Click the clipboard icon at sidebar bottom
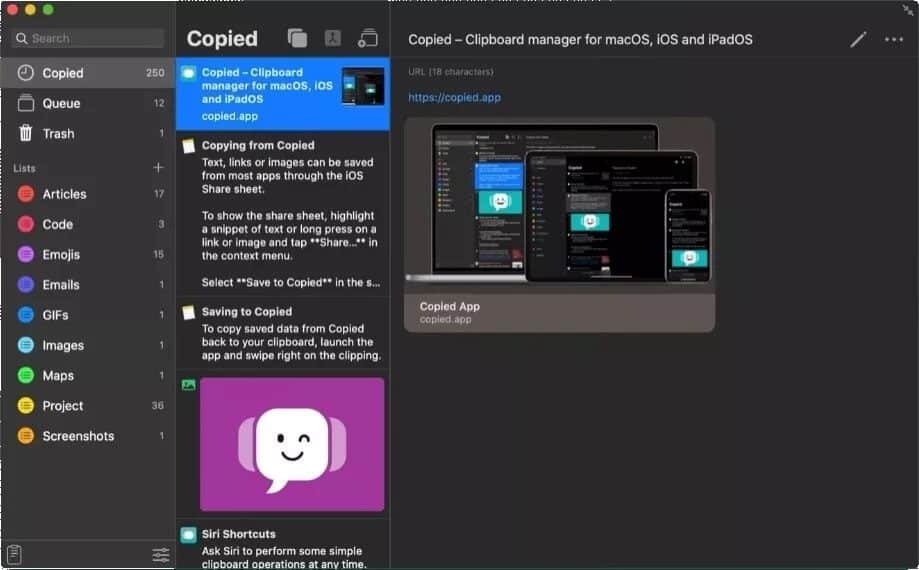The width and height of the screenshot is (919, 570). pos(15,554)
